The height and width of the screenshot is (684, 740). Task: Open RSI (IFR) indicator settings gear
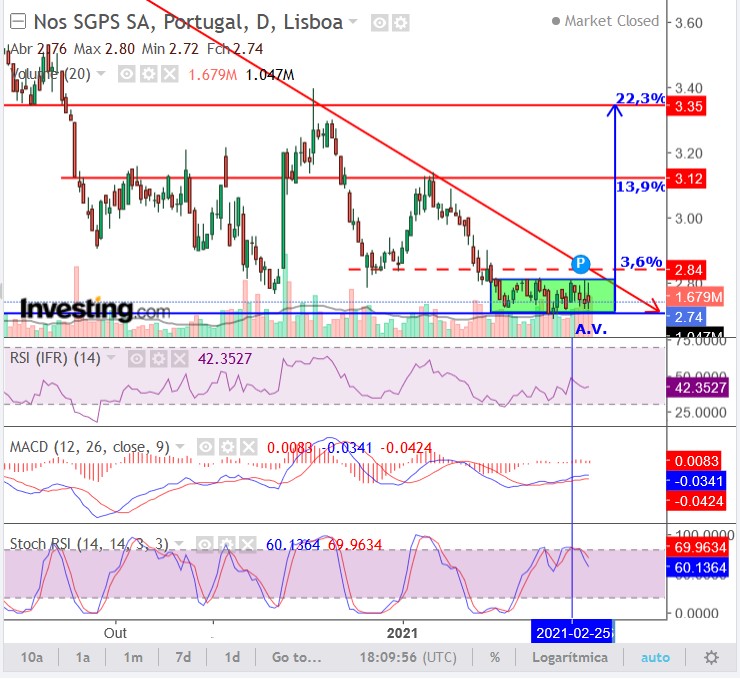(x=158, y=359)
